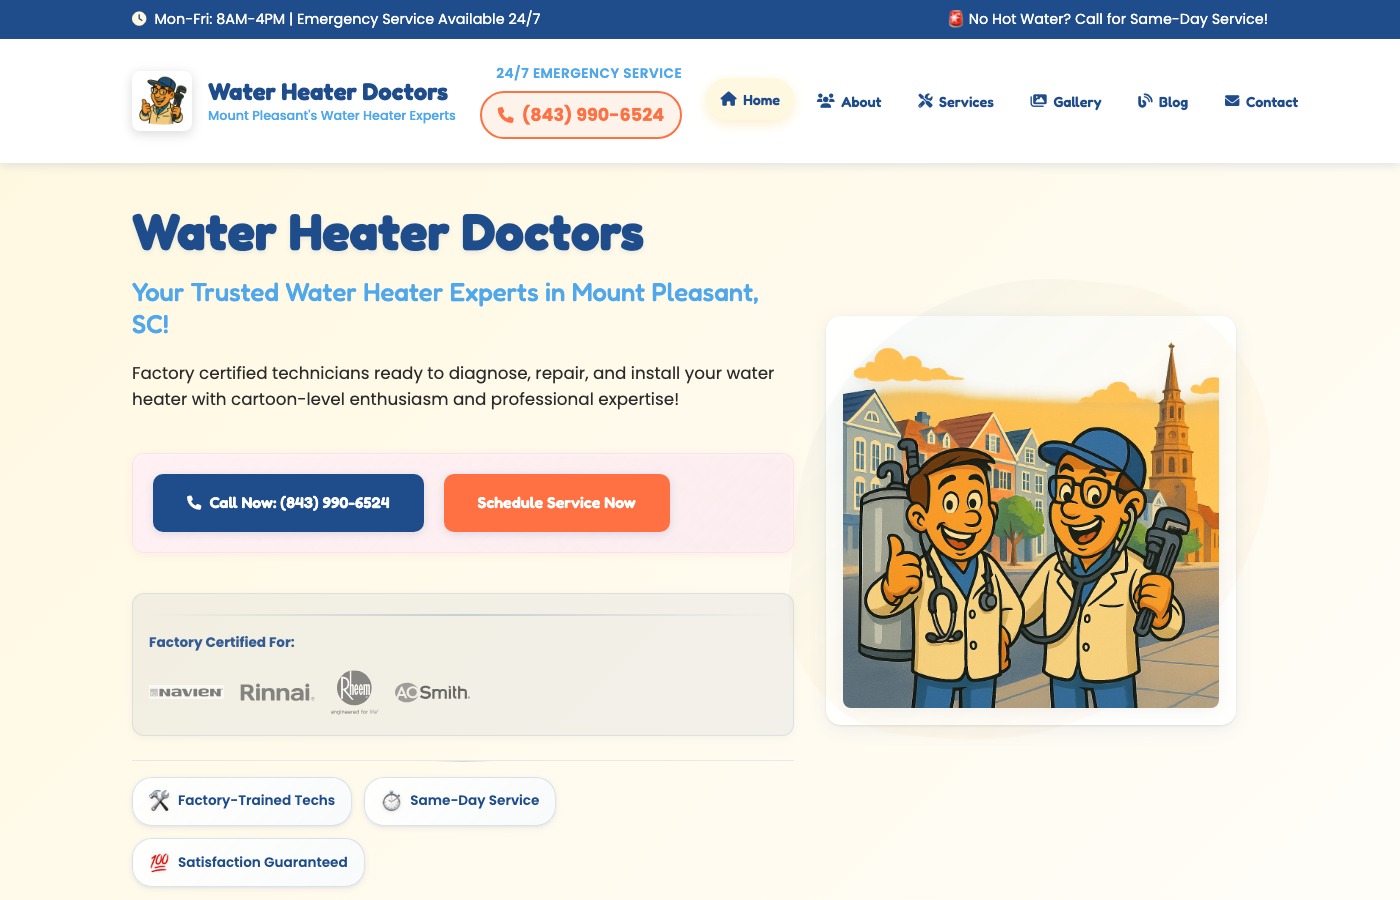Click the clock icon in top bar
Screen dimensions: 1400x900
139,19
